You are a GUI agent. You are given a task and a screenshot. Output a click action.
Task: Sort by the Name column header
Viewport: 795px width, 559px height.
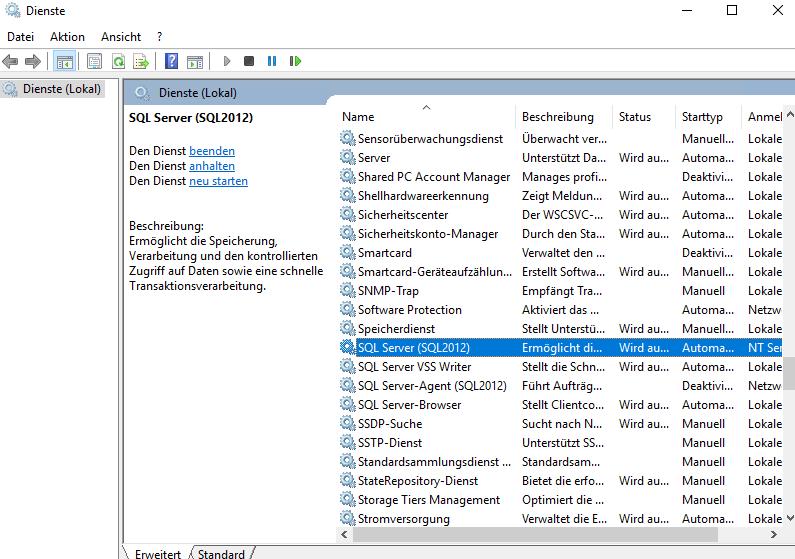pos(426,117)
